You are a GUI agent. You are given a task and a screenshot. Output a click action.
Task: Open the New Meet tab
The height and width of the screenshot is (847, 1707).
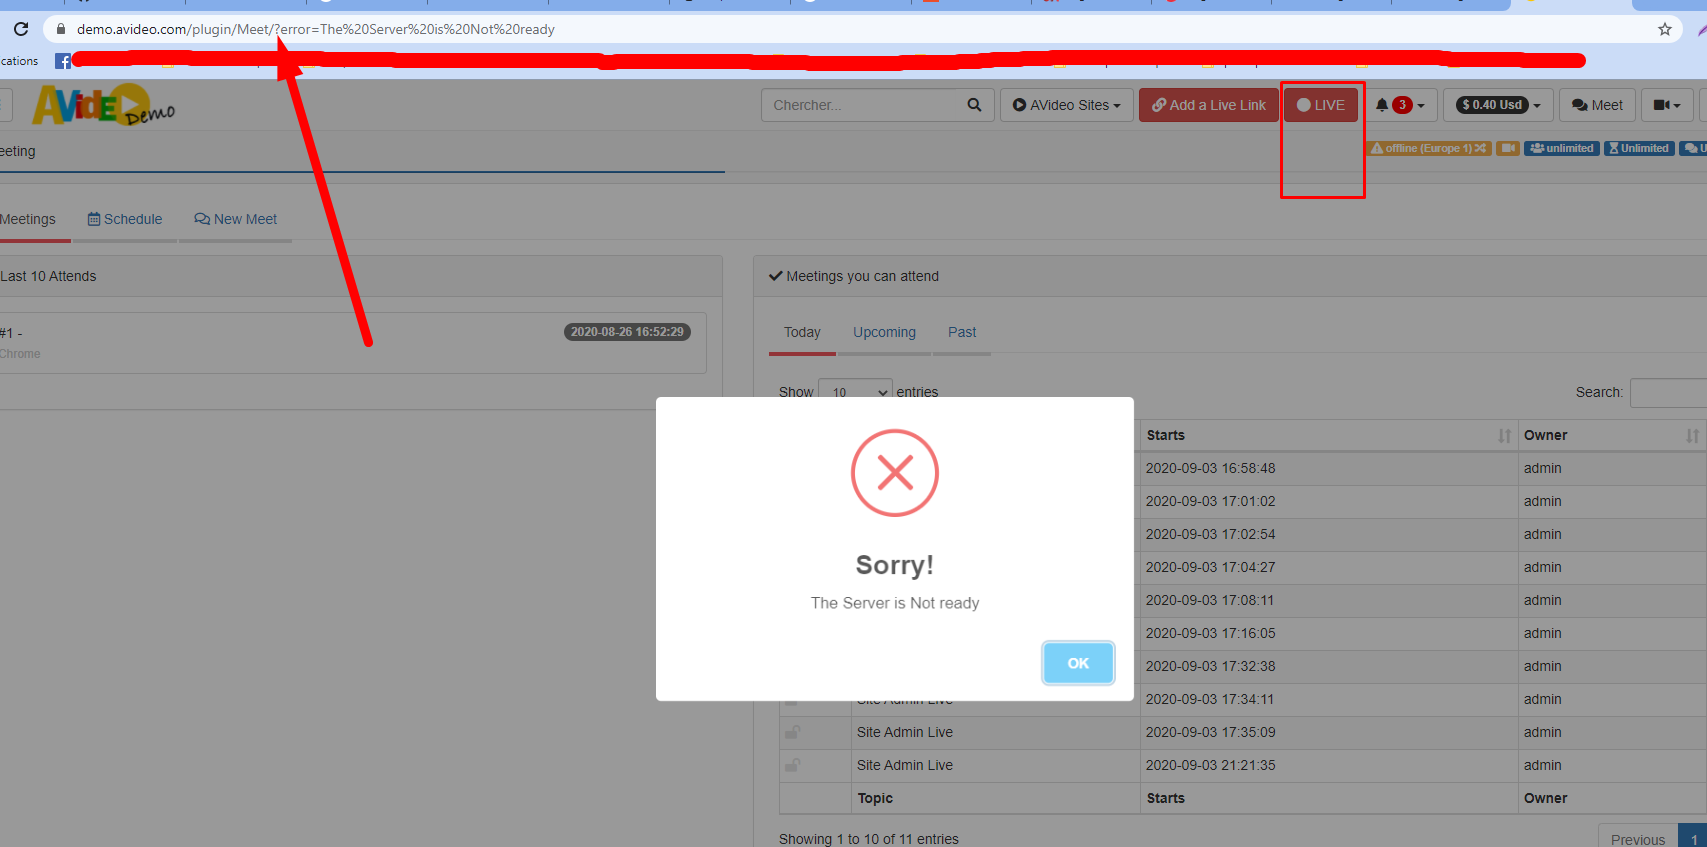click(x=236, y=219)
